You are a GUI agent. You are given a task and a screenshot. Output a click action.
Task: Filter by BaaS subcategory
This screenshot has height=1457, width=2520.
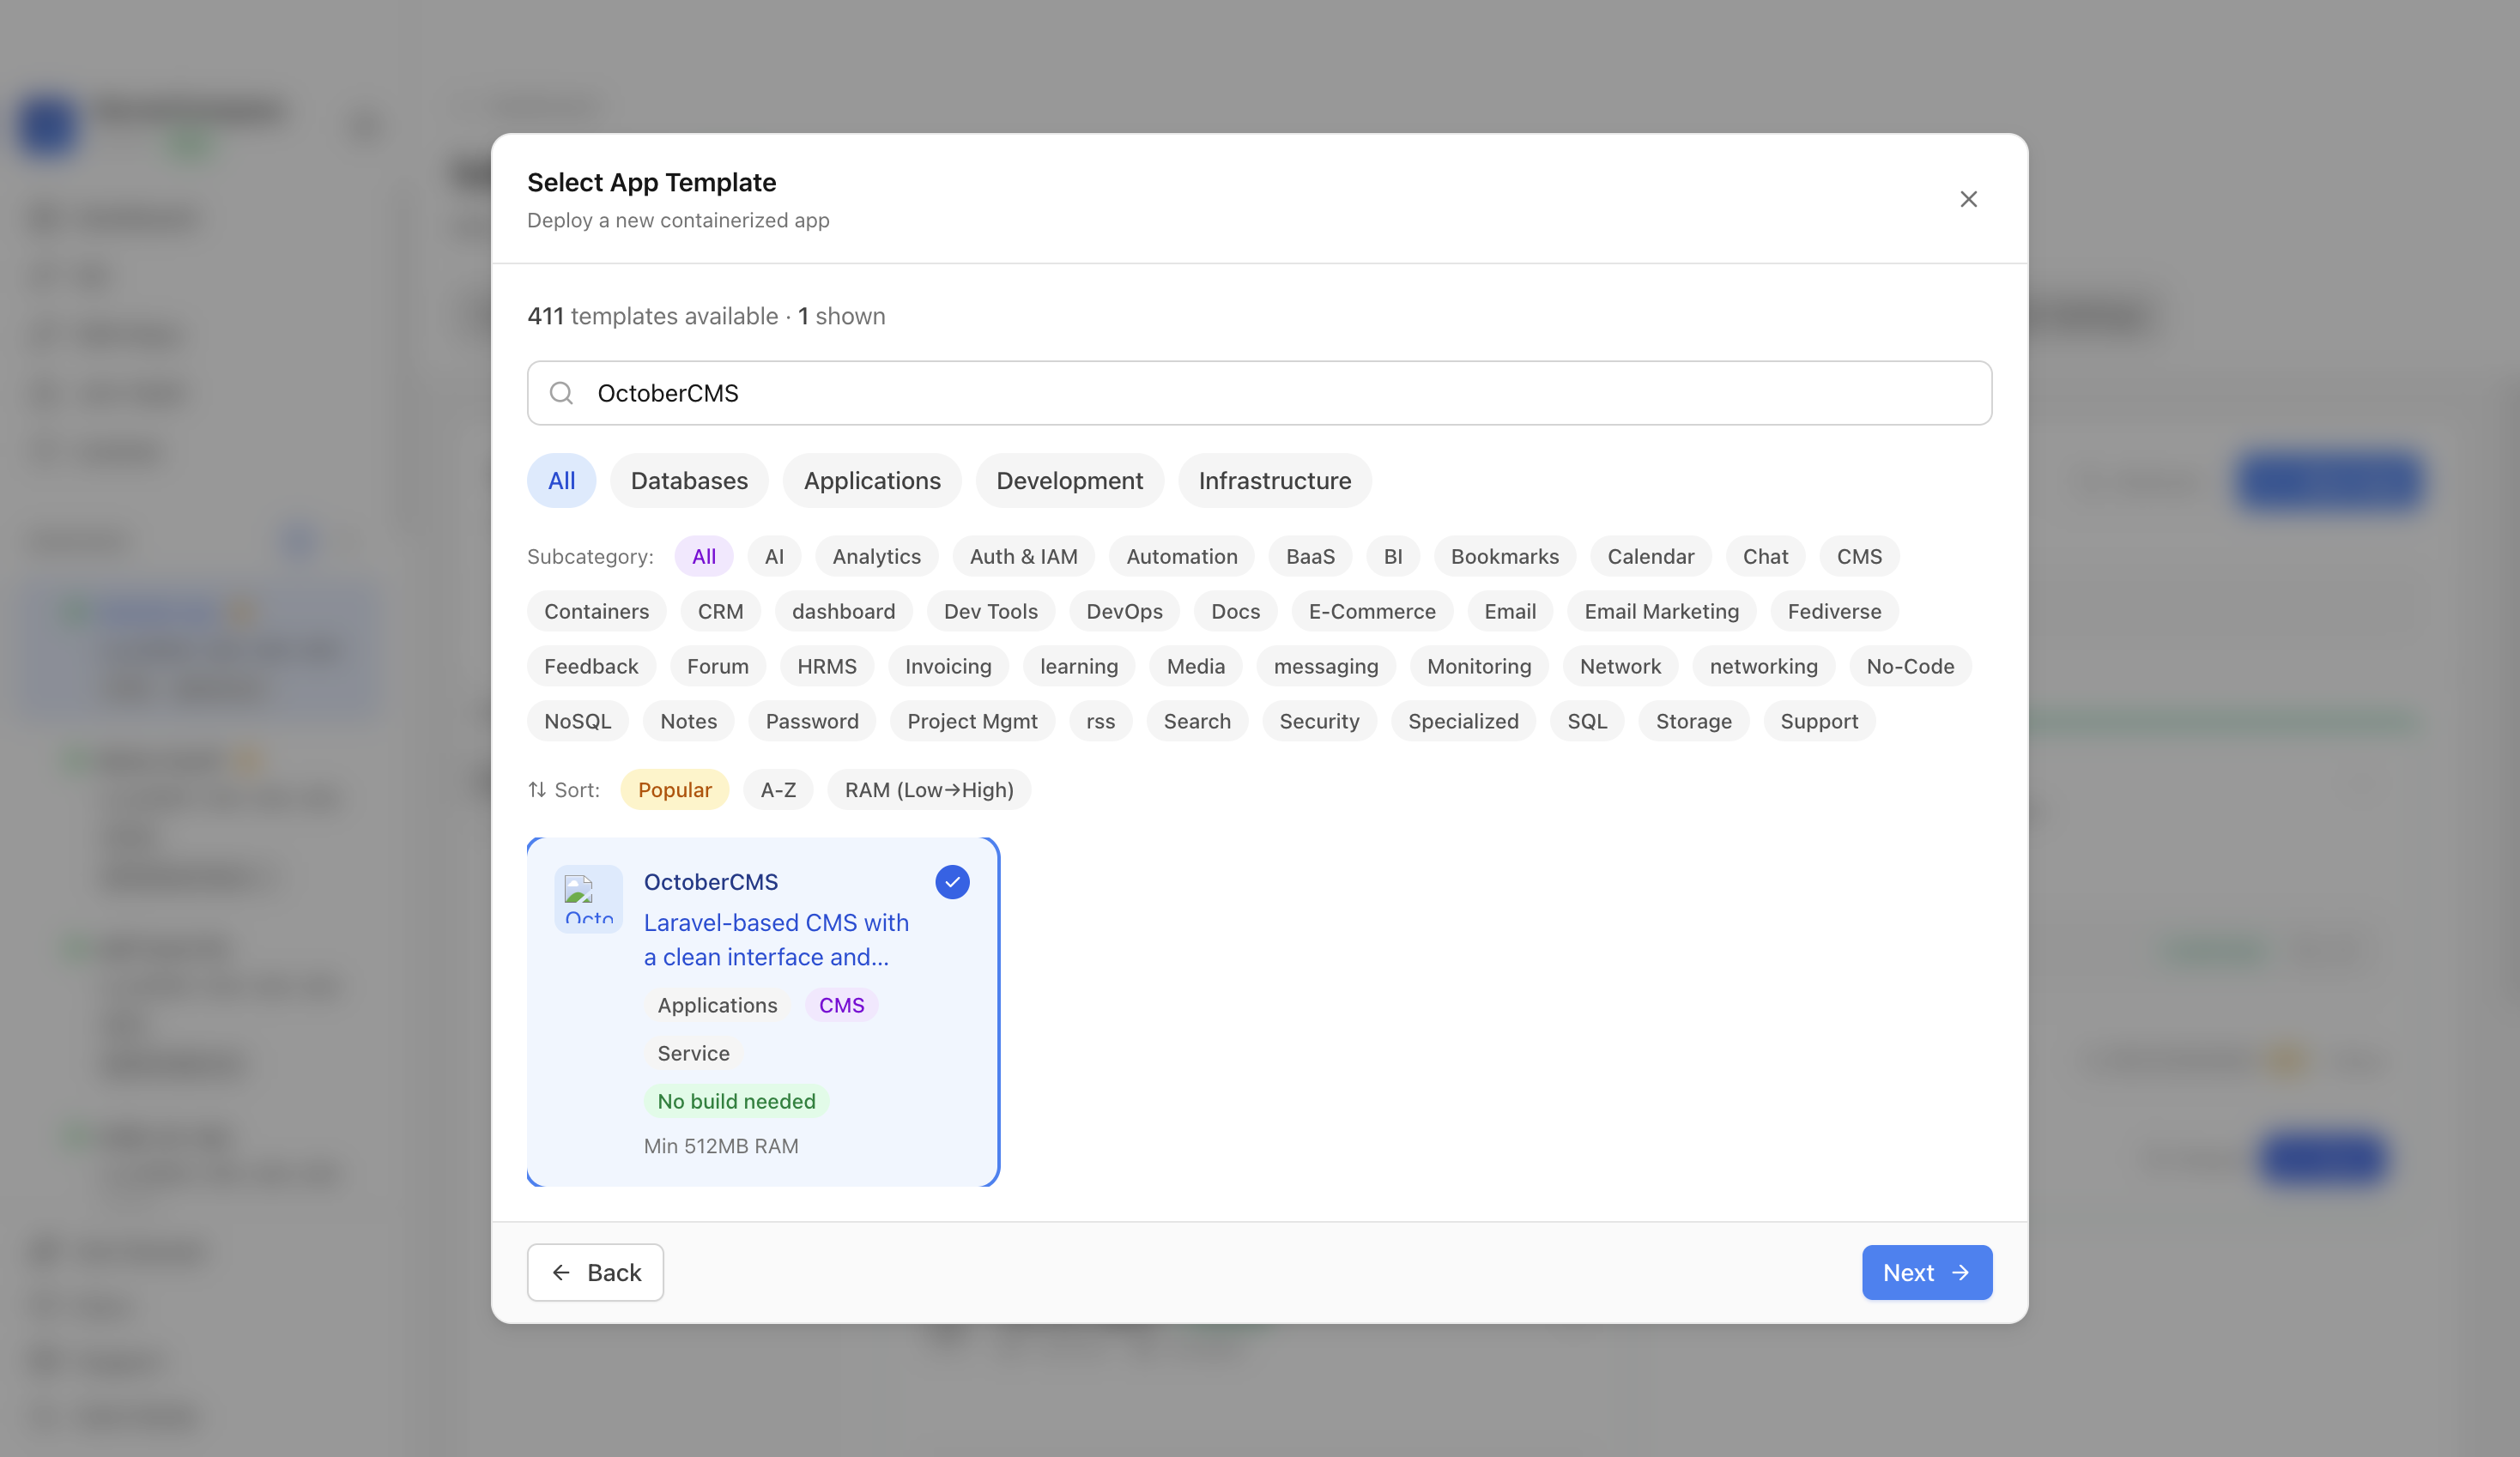[x=1310, y=556]
